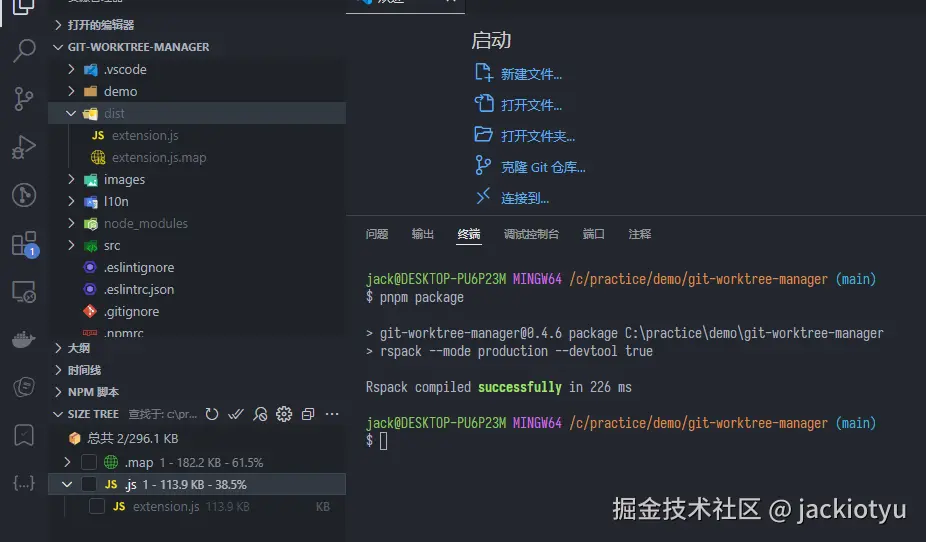Open the .npmrc file
This screenshot has height=542, width=926.
coord(123,332)
